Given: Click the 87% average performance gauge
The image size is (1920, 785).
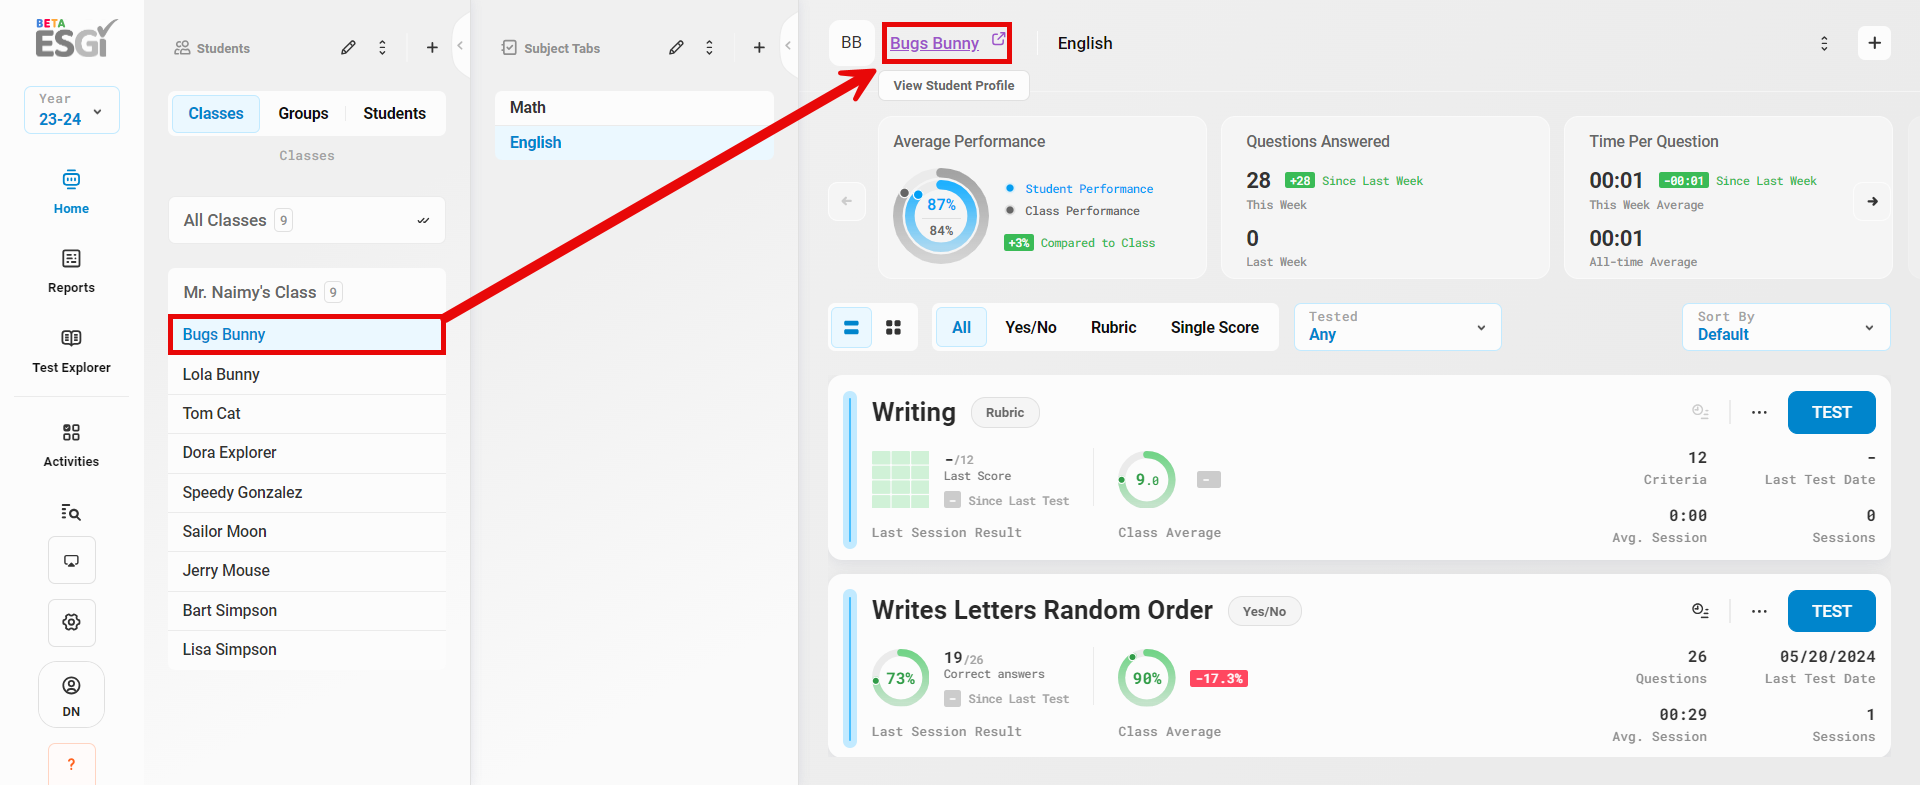Looking at the screenshot, I should pos(941,216).
